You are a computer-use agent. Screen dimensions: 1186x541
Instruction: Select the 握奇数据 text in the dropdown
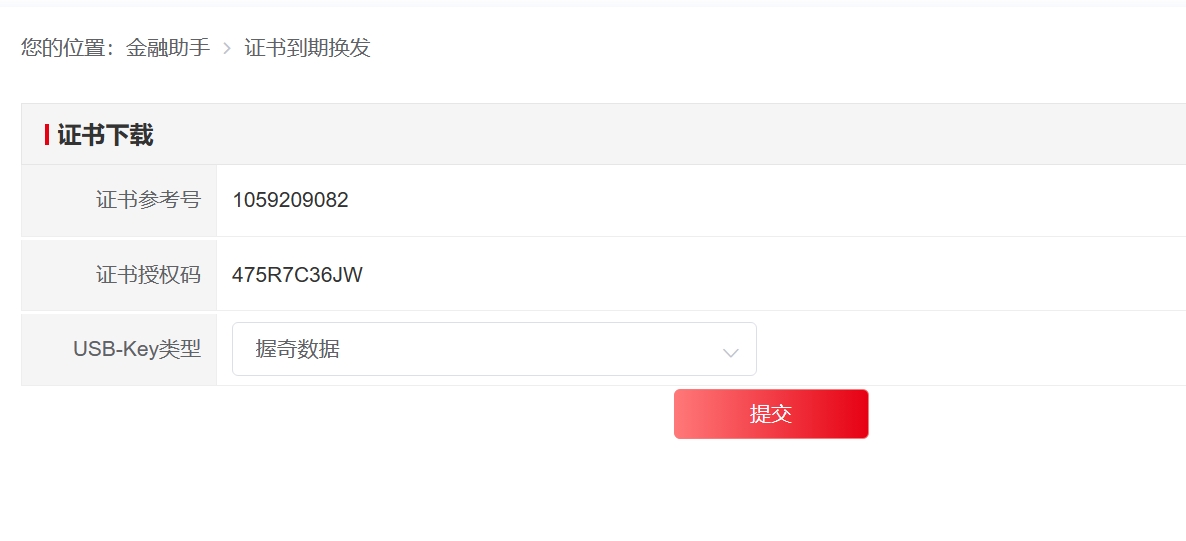[x=297, y=349]
